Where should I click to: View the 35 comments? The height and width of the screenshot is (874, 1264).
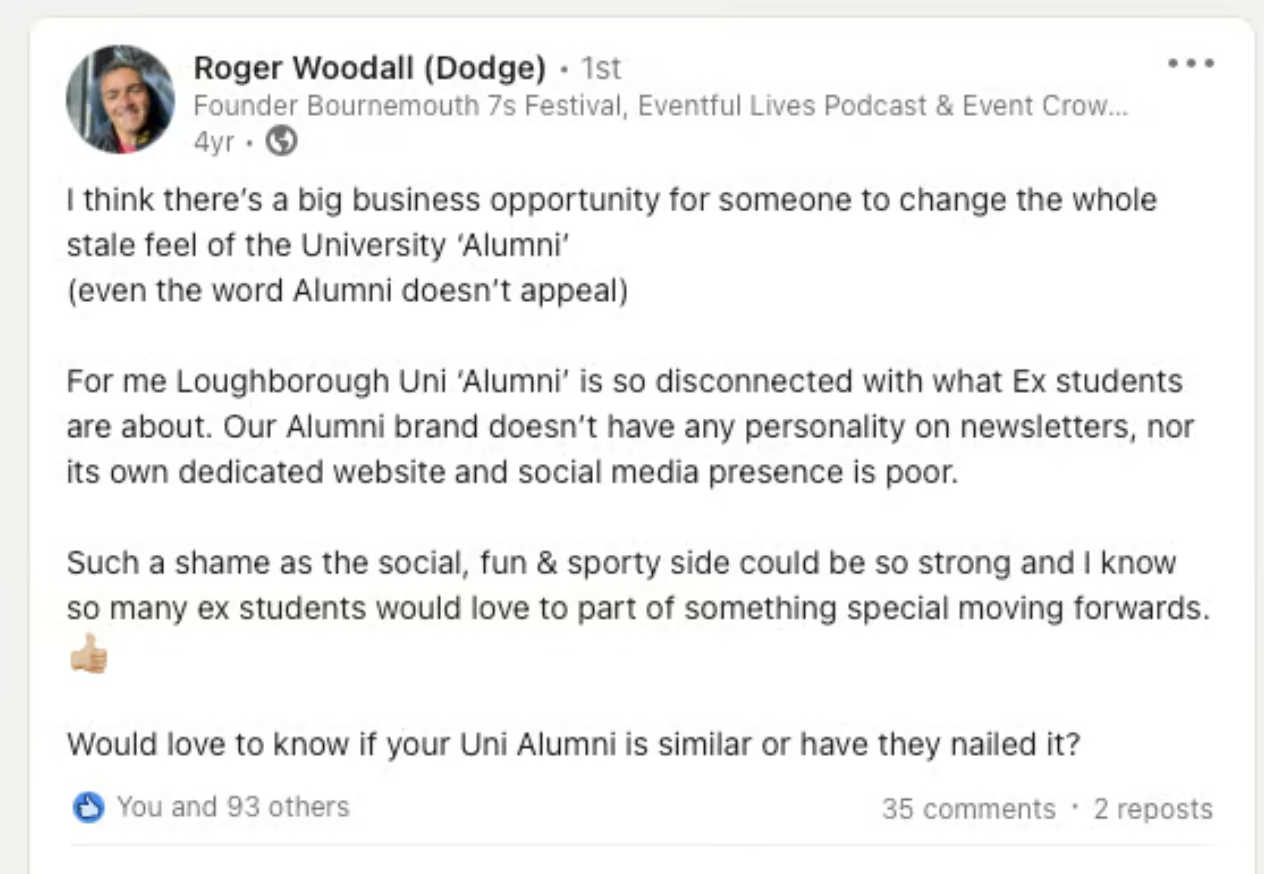pyautogui.click(x=968, y=809)
